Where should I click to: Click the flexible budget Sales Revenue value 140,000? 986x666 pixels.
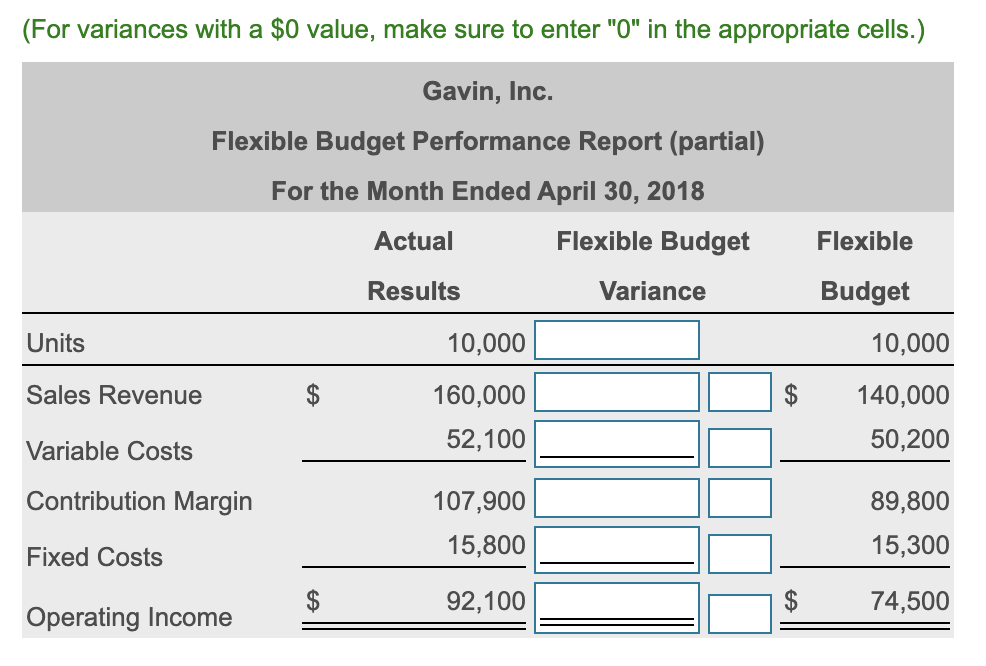[913, 395]
